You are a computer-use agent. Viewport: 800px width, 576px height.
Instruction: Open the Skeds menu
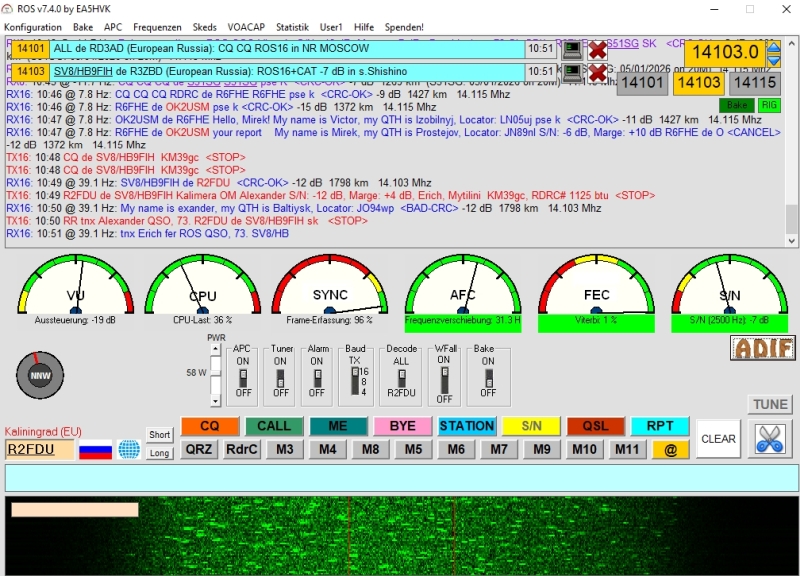205,28
